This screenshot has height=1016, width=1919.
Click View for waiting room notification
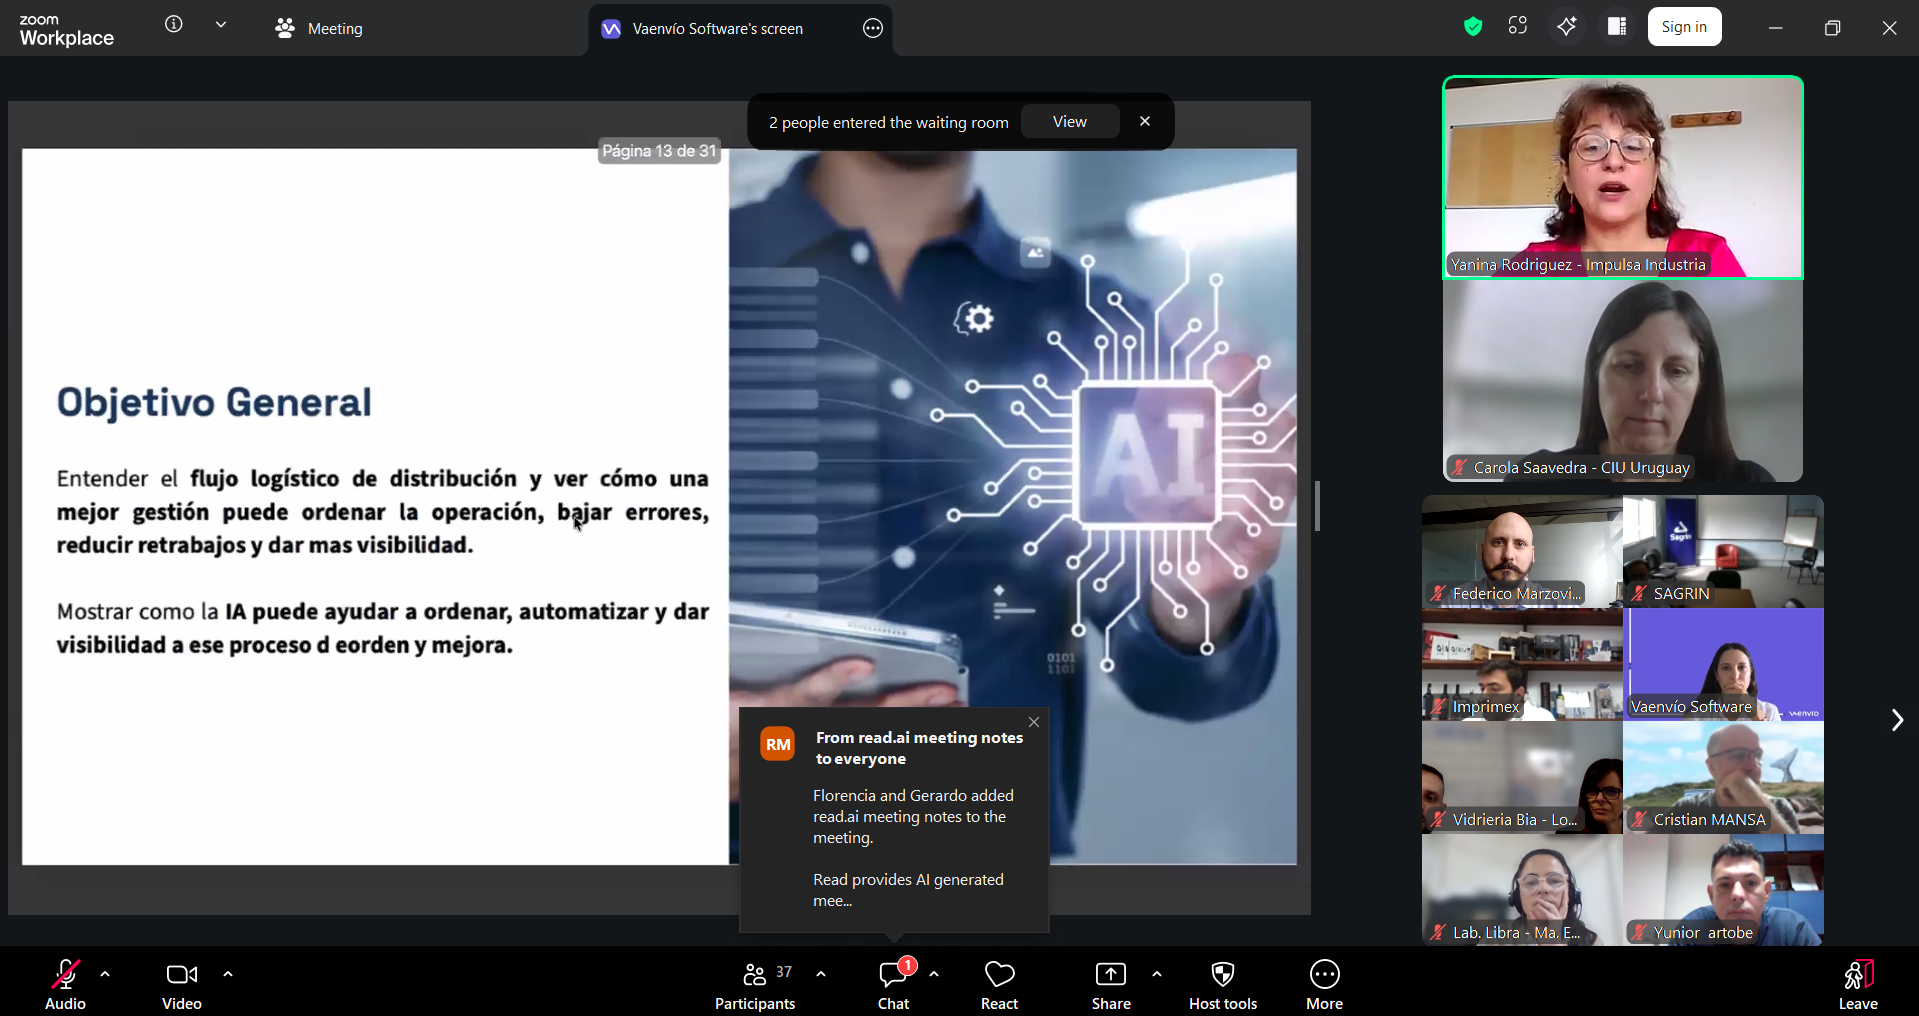[x=1069, y=122]
